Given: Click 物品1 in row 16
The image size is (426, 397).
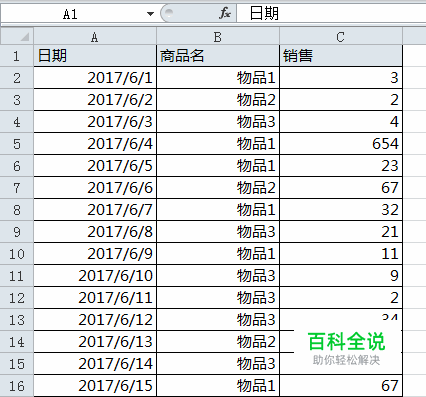Looking at the screenshot, I should pyautogui.click(x=218, y=386).
